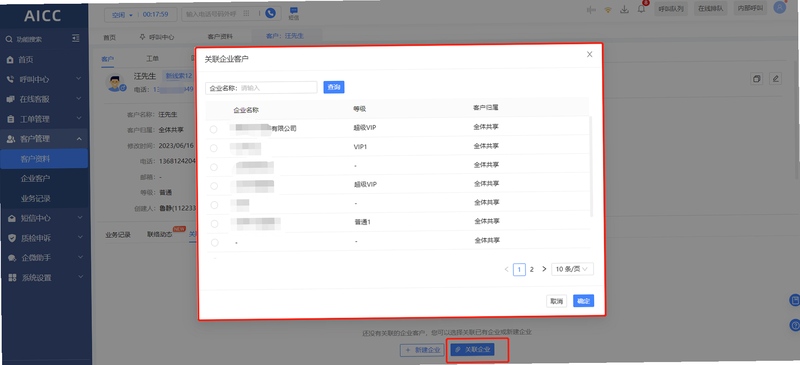Select radio for the VIP1 row
The width and height of the screenshot is (800, 365).
click(214, 148)
